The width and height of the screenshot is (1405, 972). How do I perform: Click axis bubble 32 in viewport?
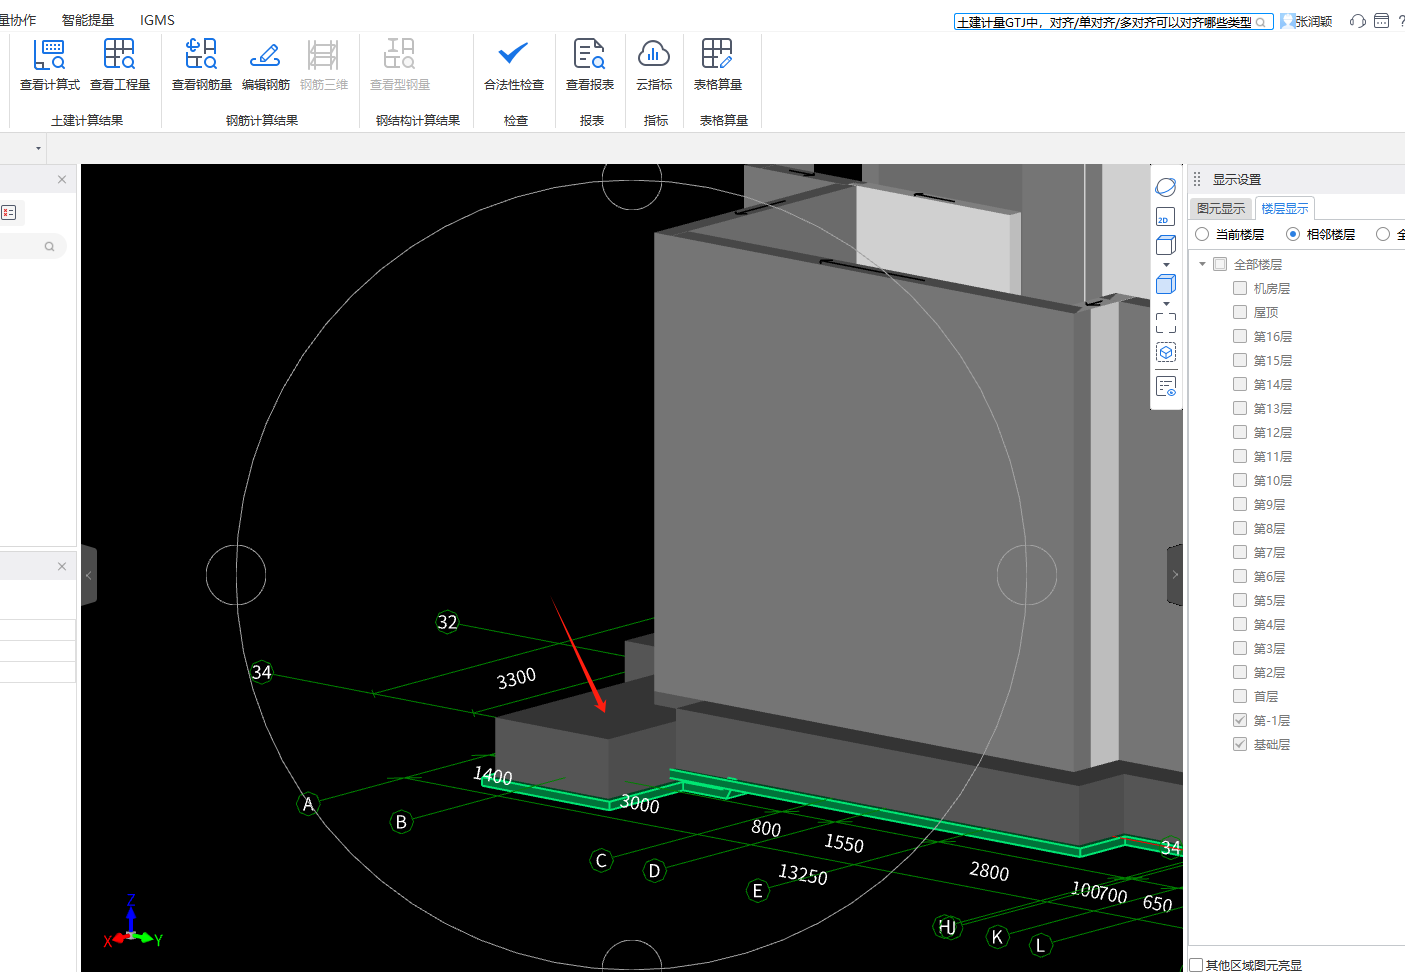pyautogui.click(x=447, y=622)
